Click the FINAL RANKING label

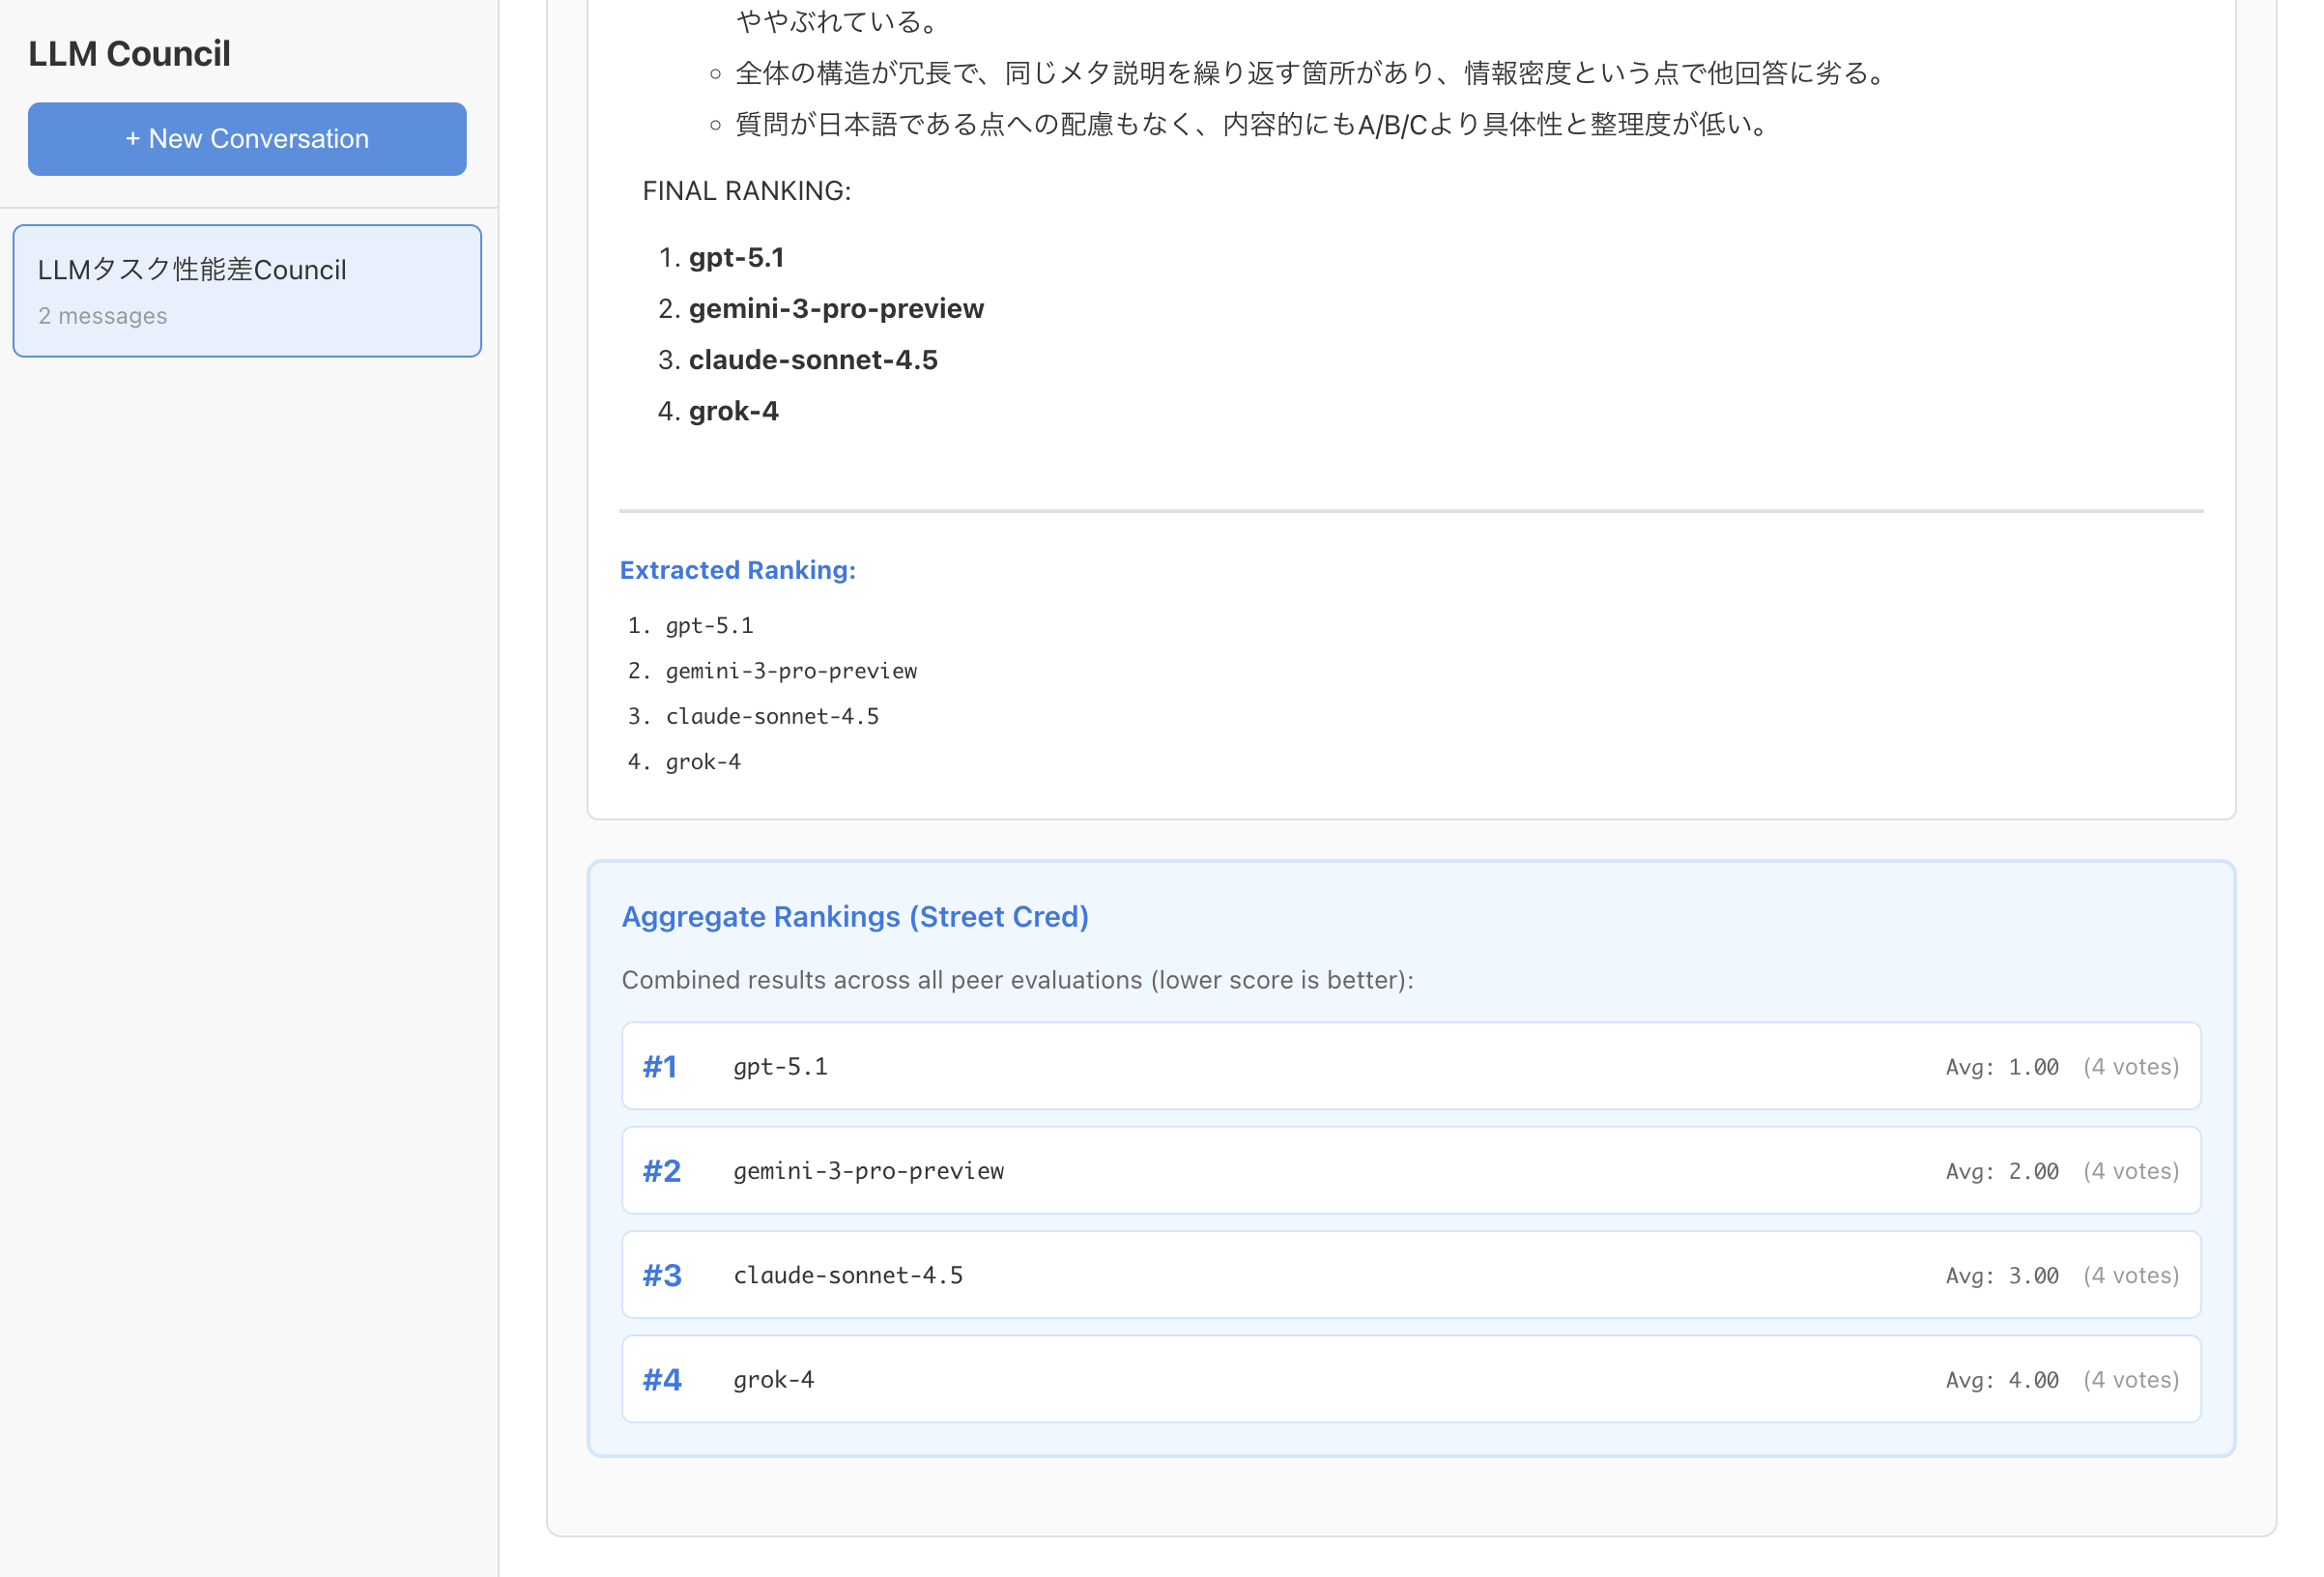coord(746,191)
